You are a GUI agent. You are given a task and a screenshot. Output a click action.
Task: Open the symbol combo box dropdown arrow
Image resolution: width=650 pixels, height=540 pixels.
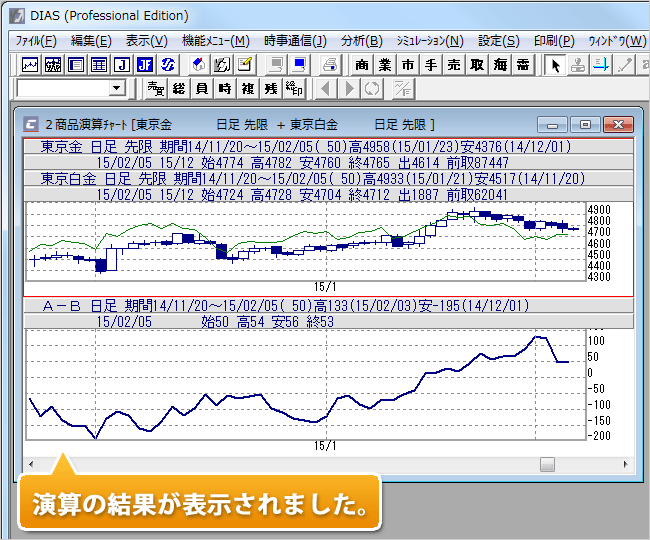[117, 89]
